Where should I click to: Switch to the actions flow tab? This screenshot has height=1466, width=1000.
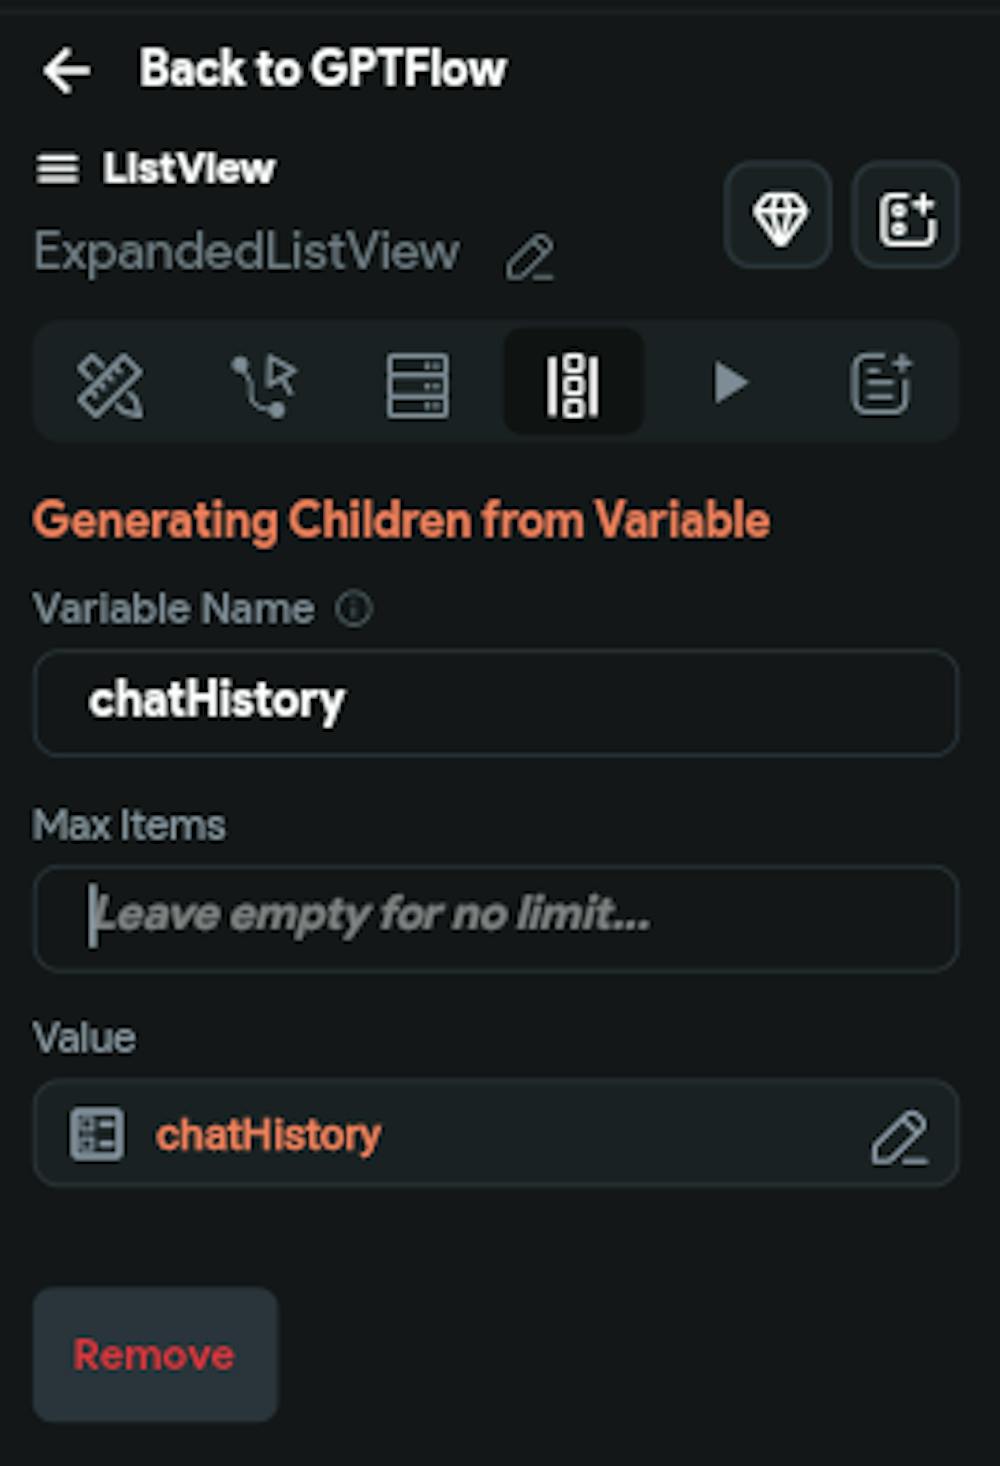pyautogui.click(x=264, y=384)
